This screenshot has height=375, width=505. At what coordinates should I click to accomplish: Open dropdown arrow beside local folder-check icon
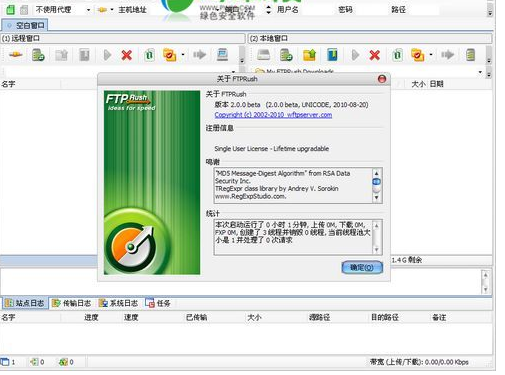tap(431, 55)
